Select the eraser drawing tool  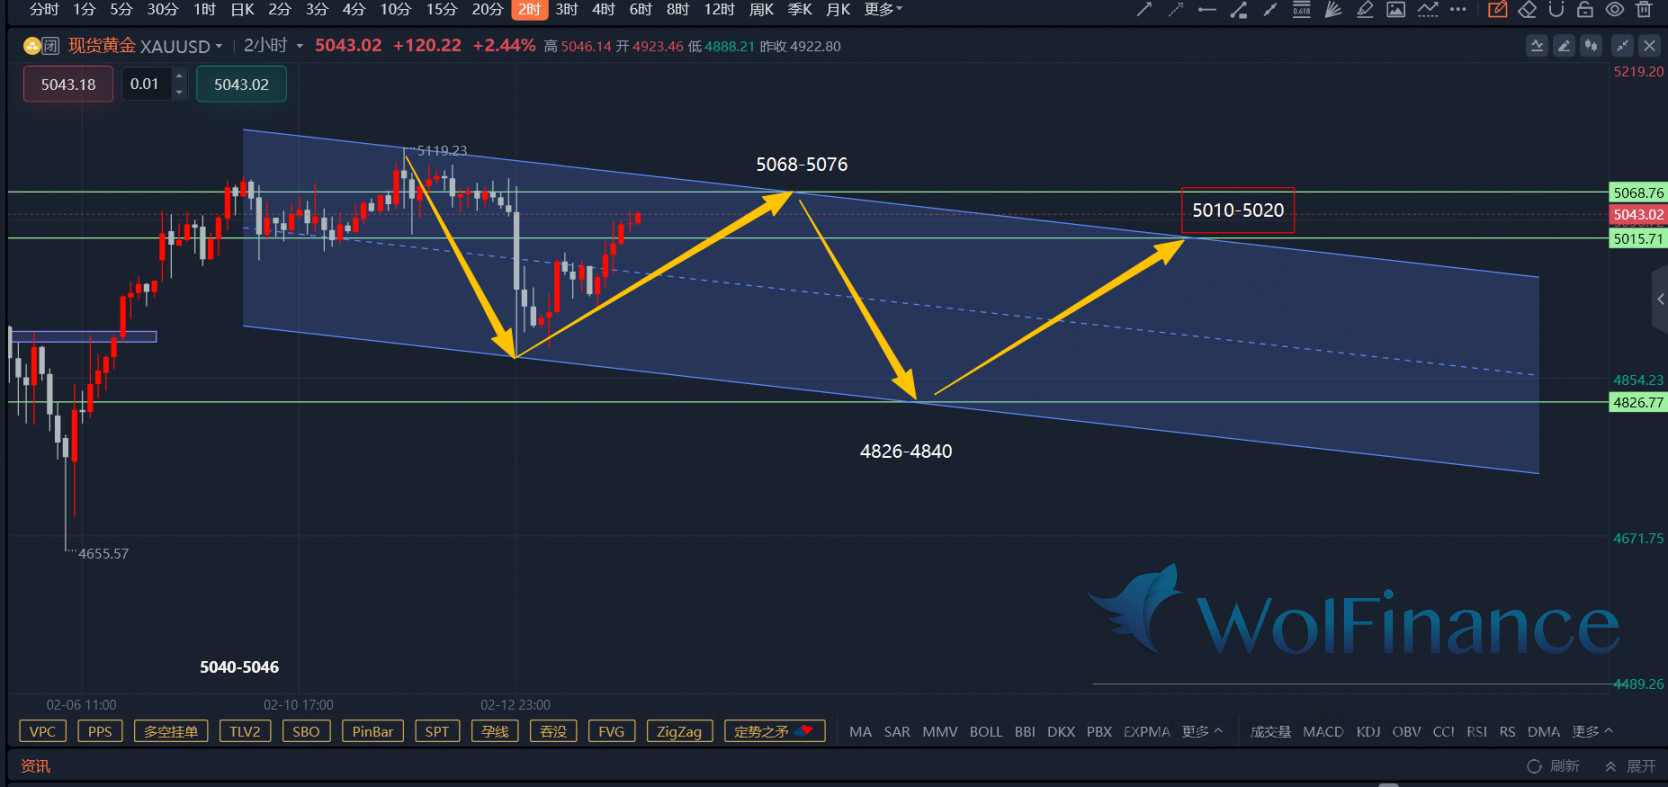(x=1527, y=10)
